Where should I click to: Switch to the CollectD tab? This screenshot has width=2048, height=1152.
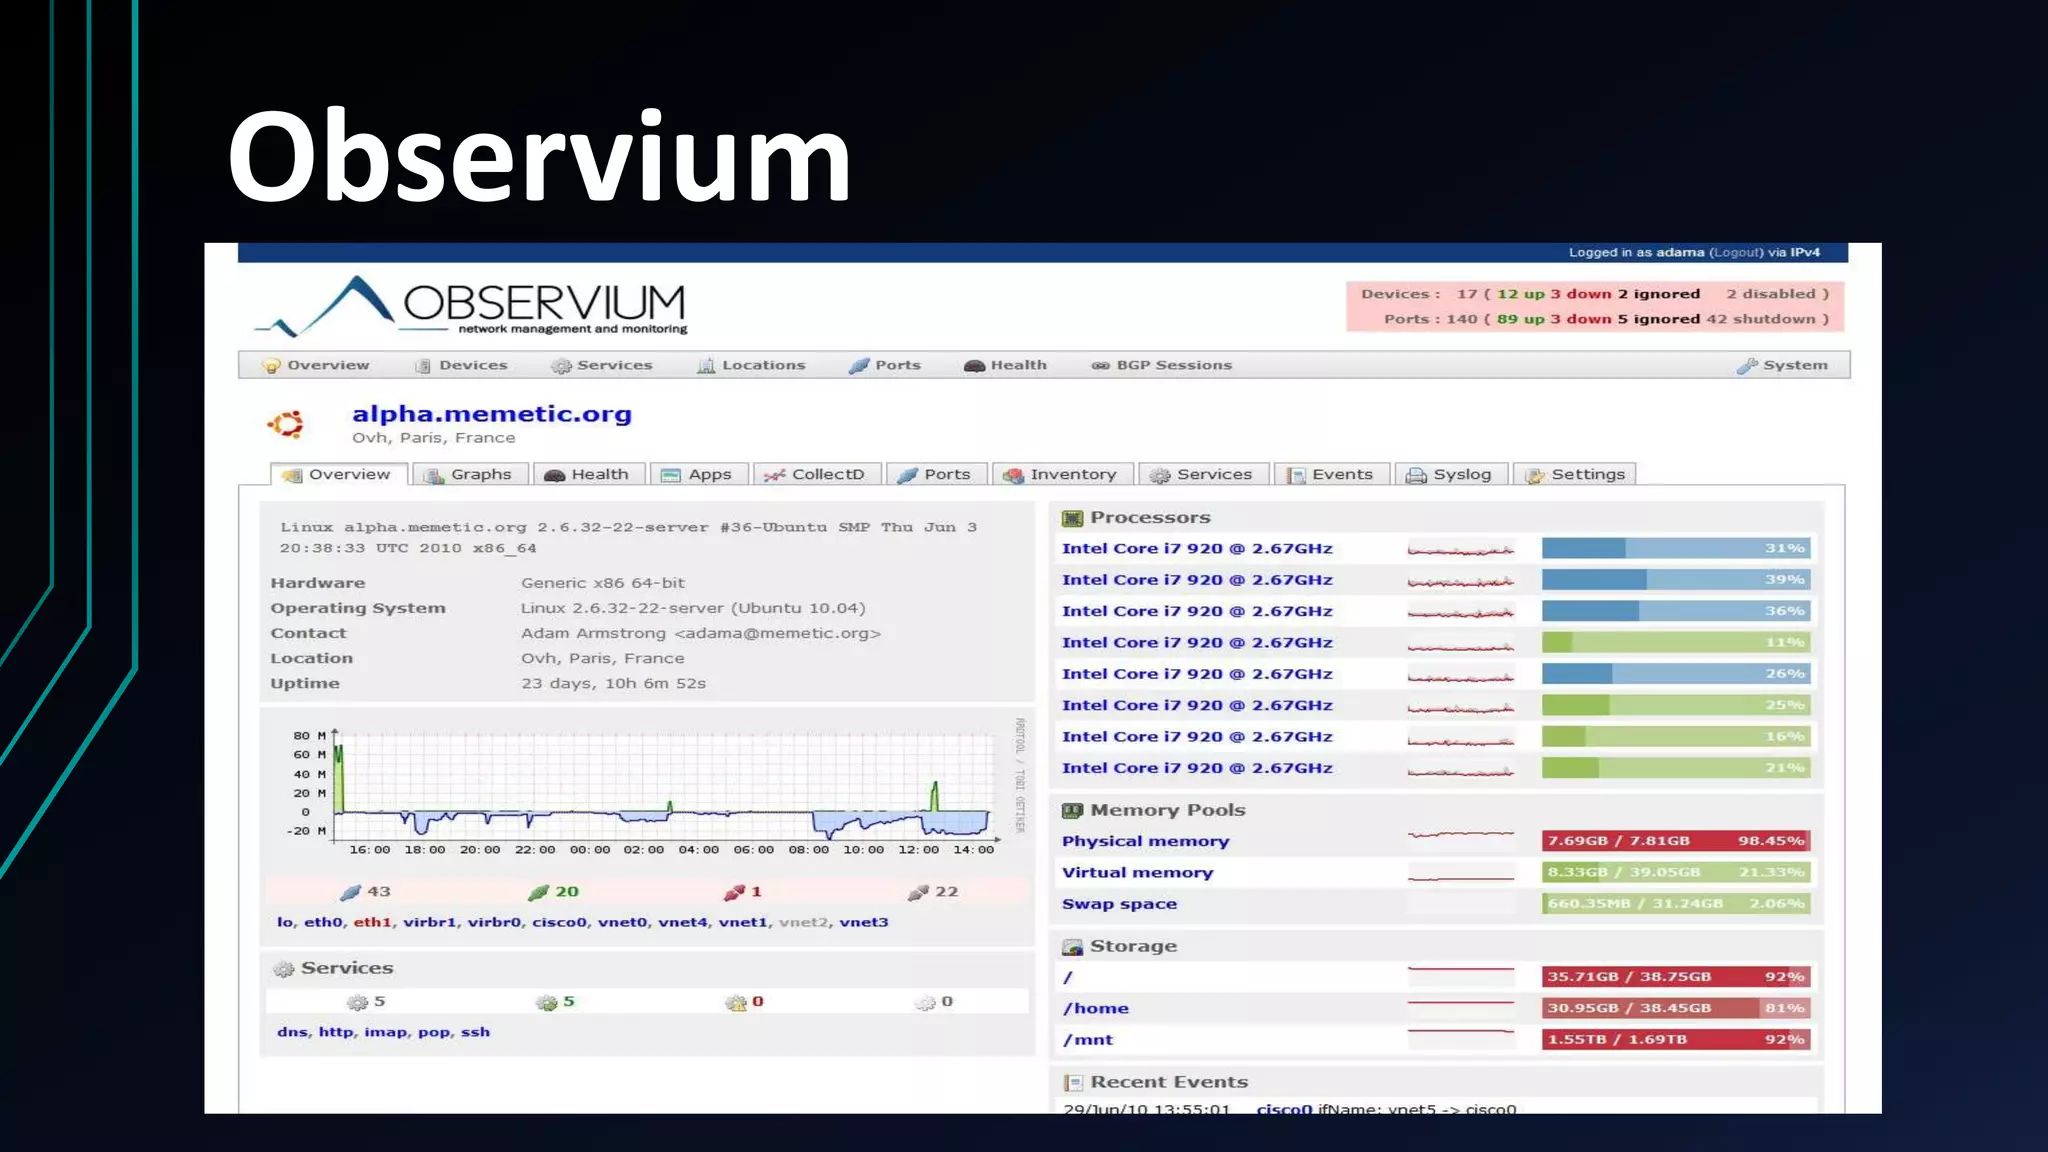815,474
